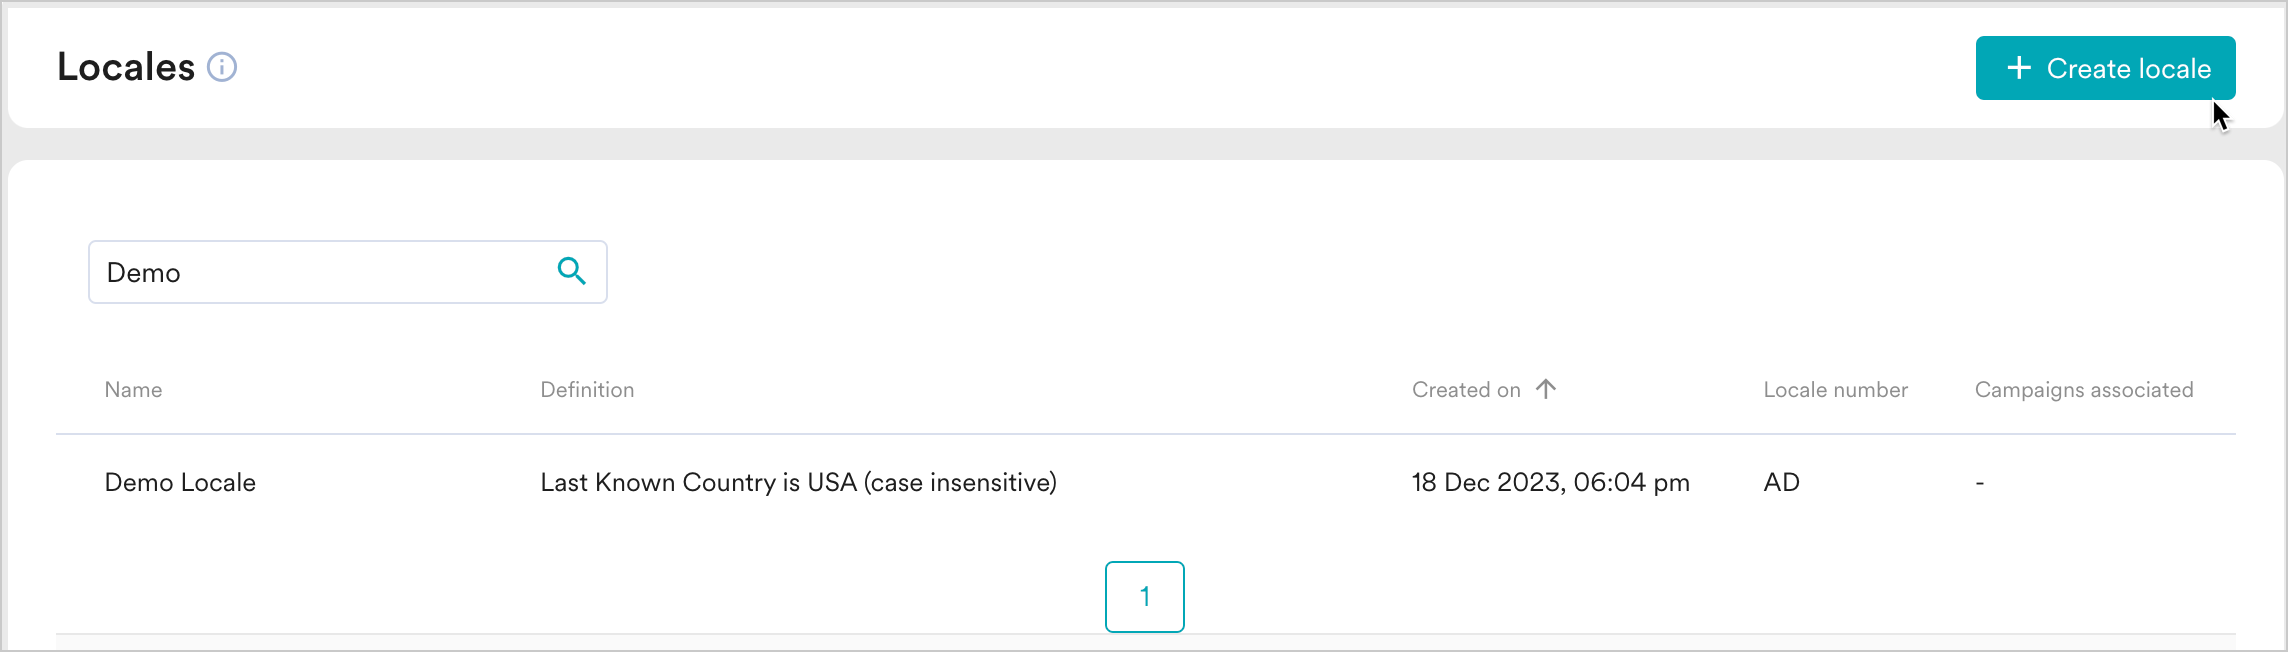Click the Locales page heading
The height and width of the screenshot is (652, 2288).
126,67
